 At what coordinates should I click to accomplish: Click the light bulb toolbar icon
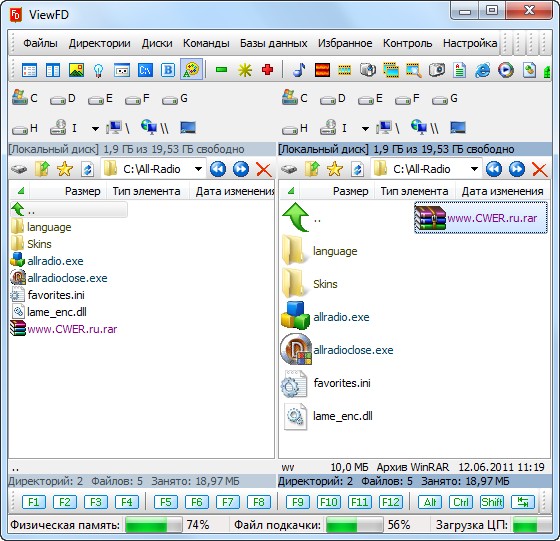point(99,70)
